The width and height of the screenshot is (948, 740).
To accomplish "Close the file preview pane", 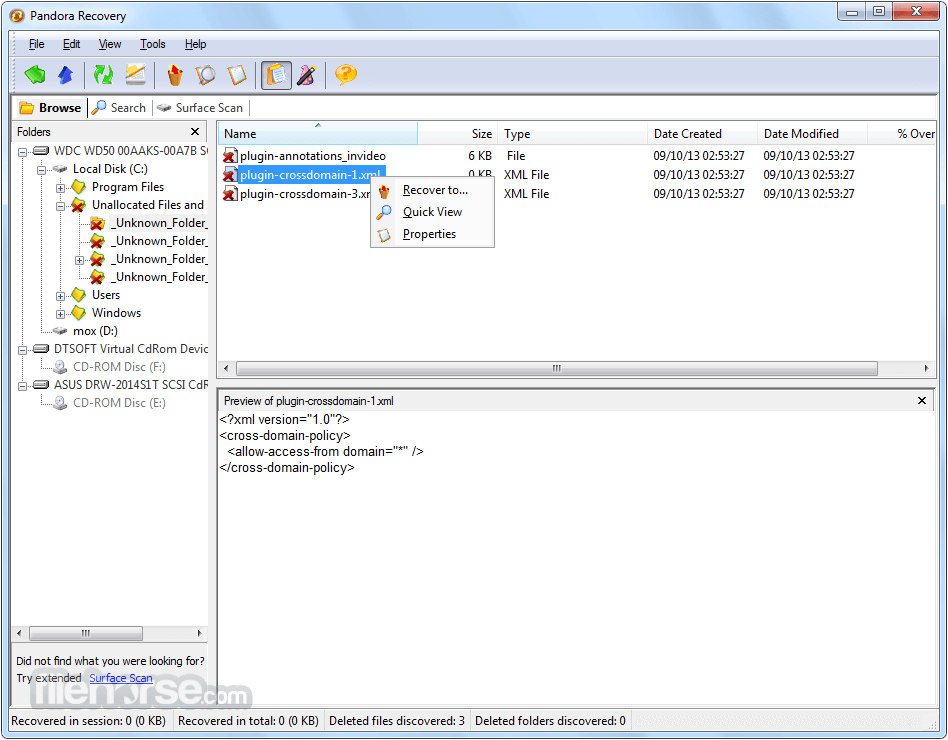I will pyautogui.click(x=921, y=401).
